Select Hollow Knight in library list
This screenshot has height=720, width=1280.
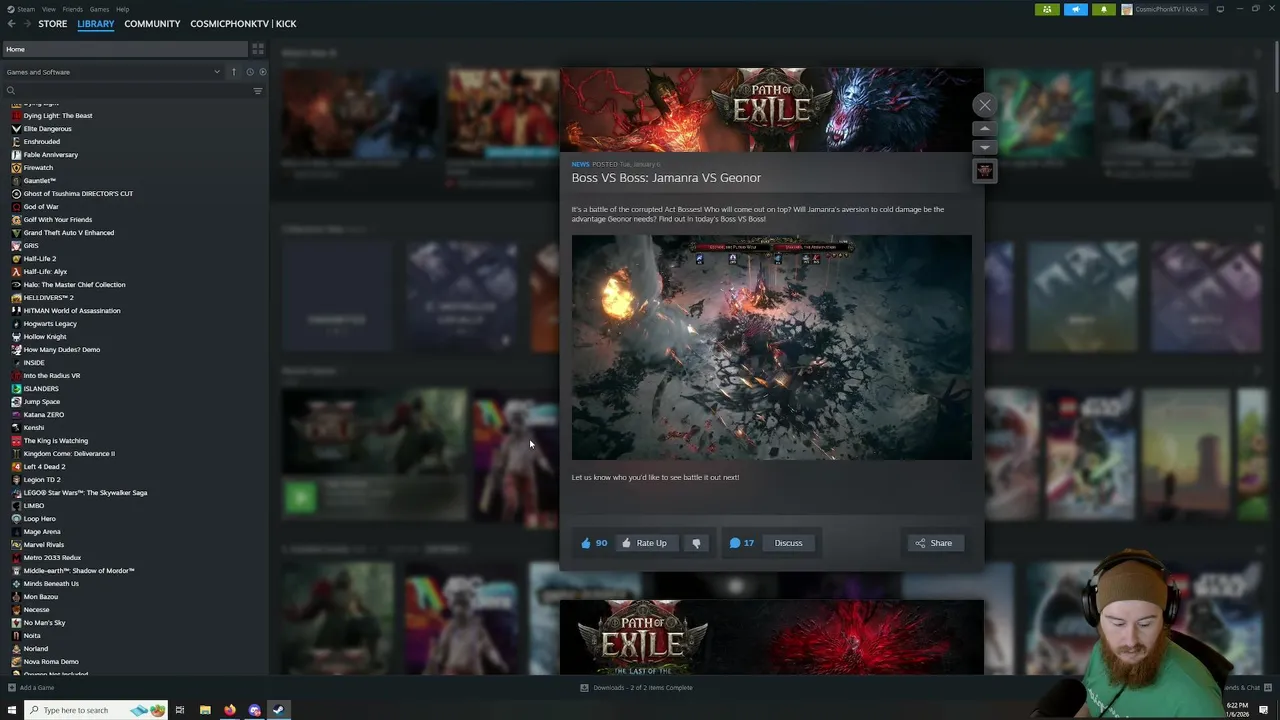click(44, 337)
